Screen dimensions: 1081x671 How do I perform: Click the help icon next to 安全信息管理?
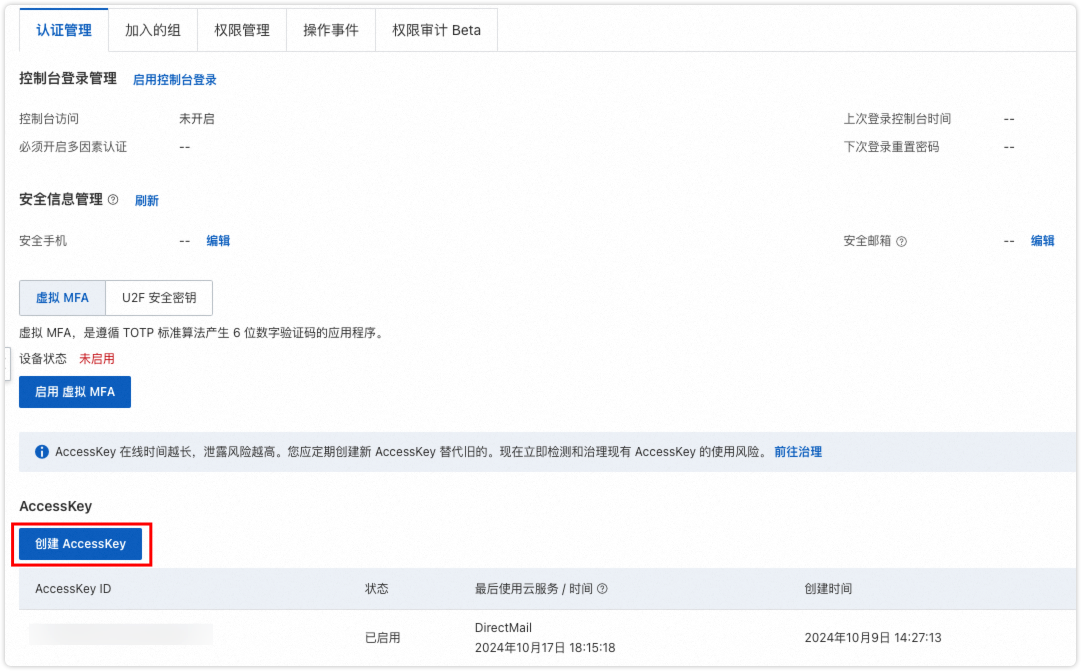[x=113, y=200]
